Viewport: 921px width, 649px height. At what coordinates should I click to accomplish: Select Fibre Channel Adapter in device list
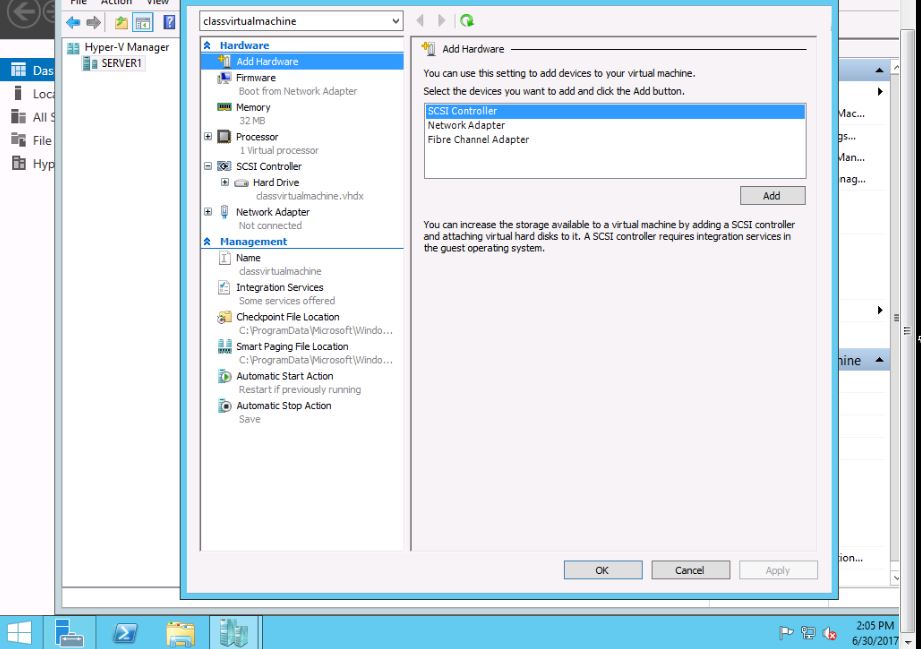(615, 139)
